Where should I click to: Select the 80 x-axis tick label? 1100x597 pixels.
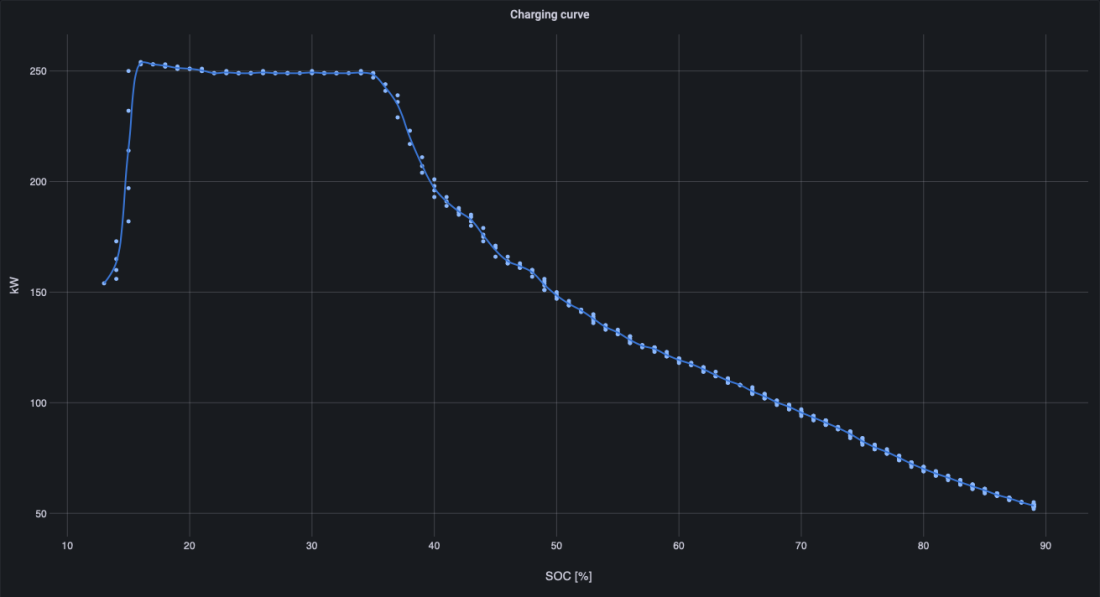[x=923, y=546]
